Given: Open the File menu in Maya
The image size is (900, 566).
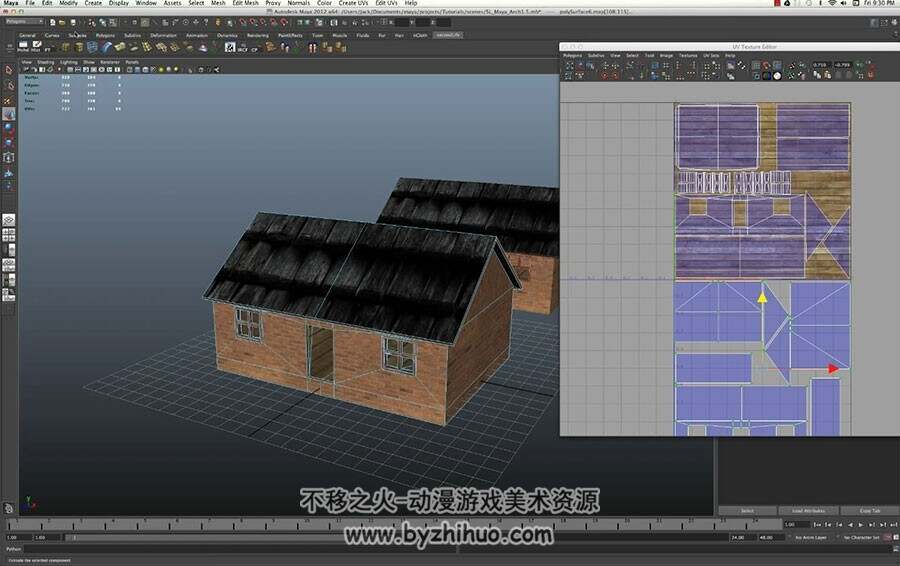Looking at the screenshot, I should [30, 3].
